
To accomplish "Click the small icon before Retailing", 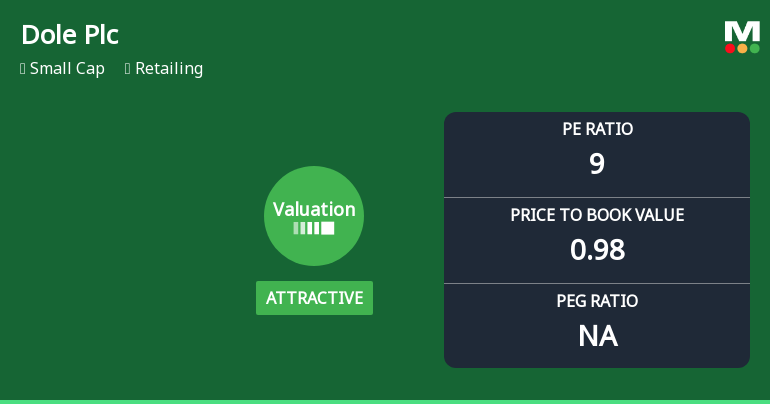I will (x=128, y=69).
